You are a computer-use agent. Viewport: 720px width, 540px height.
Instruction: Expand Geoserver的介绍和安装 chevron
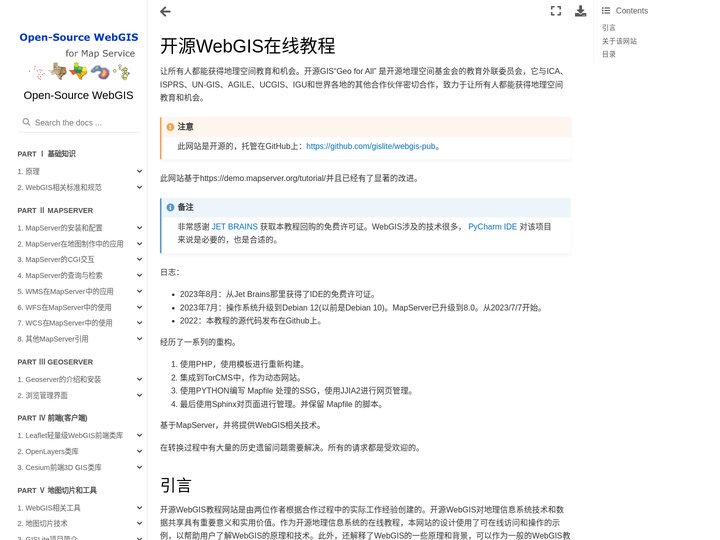pyautogui.click(x=139, y=379)
